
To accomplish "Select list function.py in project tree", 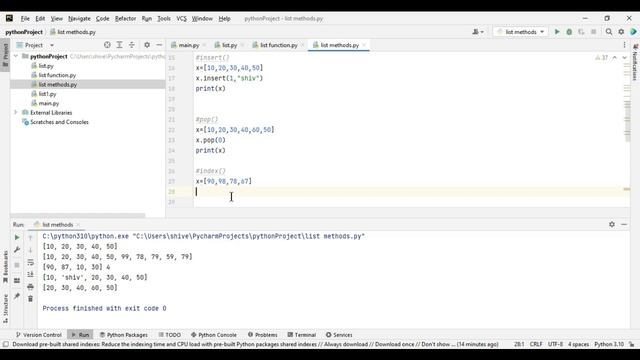I will click(x=57, y=75).
